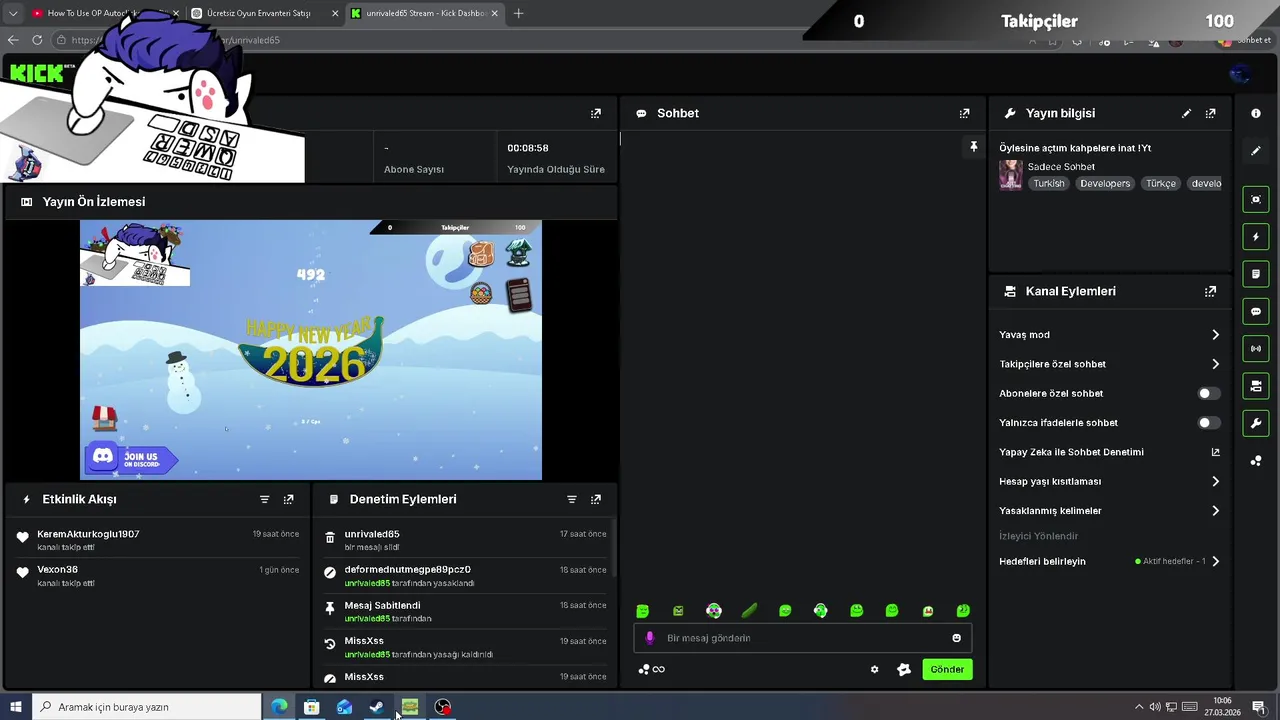This screenshot has height=720, width=1280.
Task: Edit stream info with pencil in Yayın bilgisi
Action: (x=1186, y=113)
